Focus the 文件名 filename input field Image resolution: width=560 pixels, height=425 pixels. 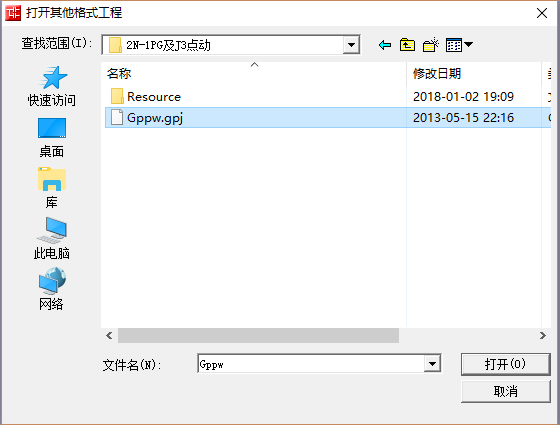click(311, 364)
